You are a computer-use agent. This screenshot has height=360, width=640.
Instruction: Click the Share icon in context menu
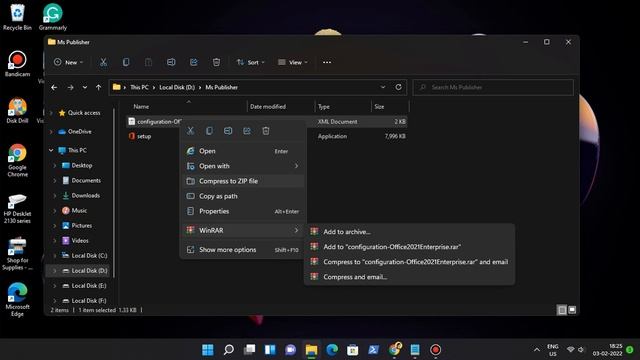click(247, 131)
